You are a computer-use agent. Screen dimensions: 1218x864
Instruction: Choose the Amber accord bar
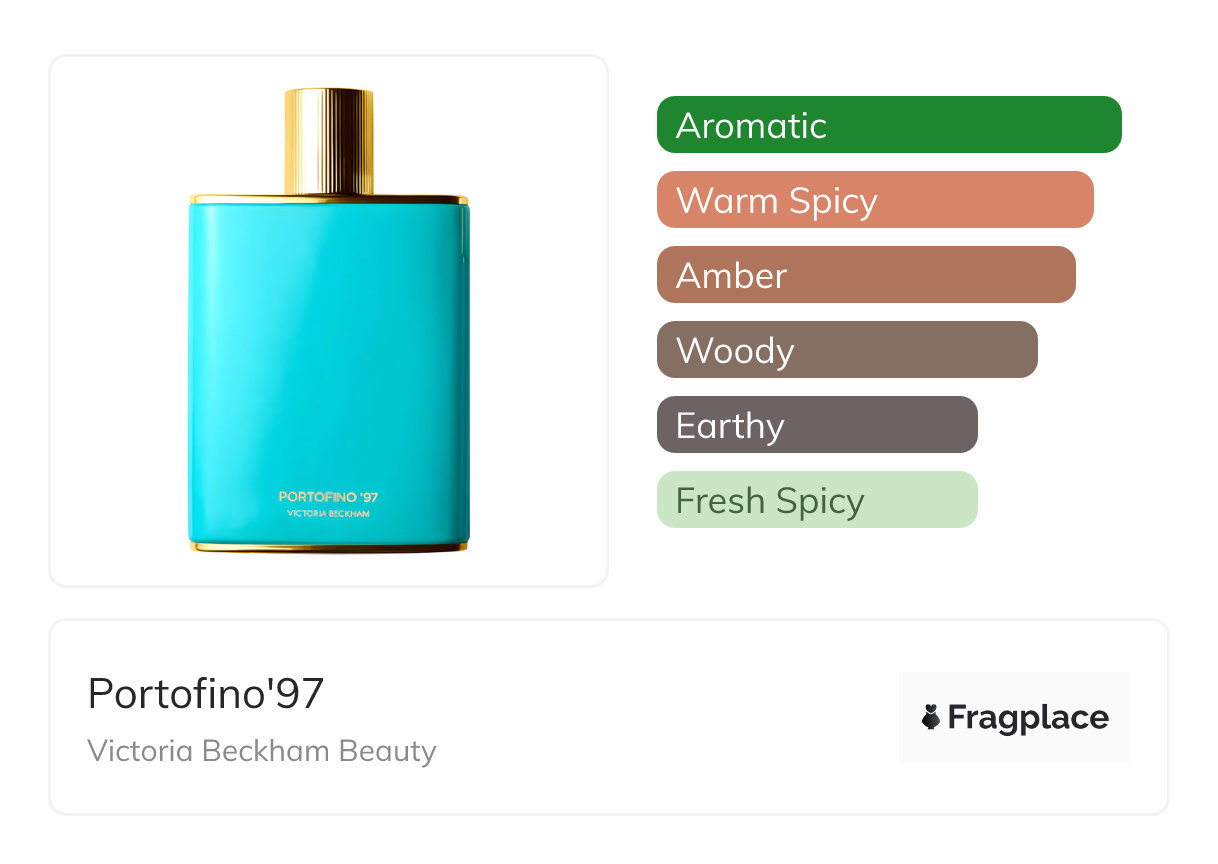pos(866,274)
